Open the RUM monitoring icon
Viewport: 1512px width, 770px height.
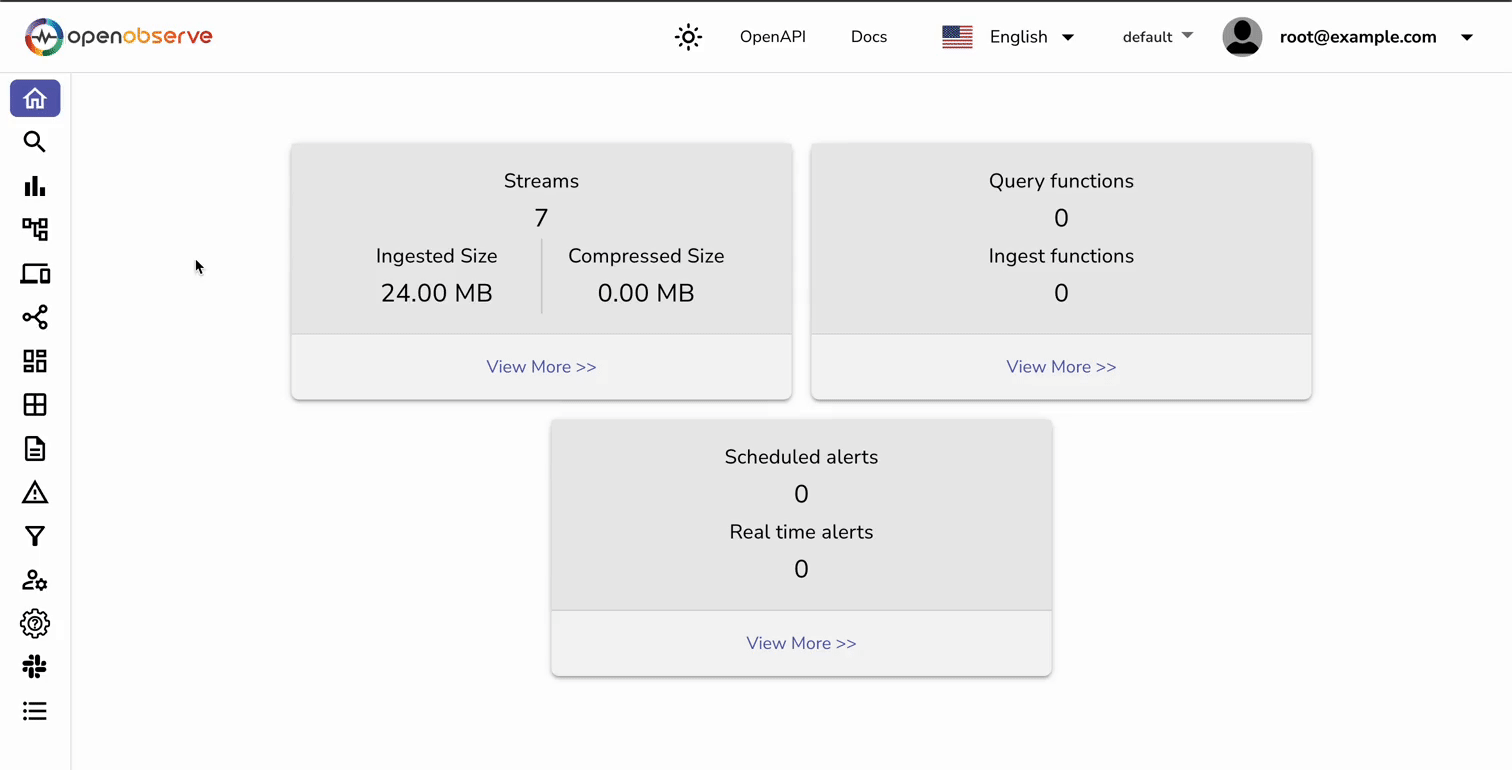[35, 273]
